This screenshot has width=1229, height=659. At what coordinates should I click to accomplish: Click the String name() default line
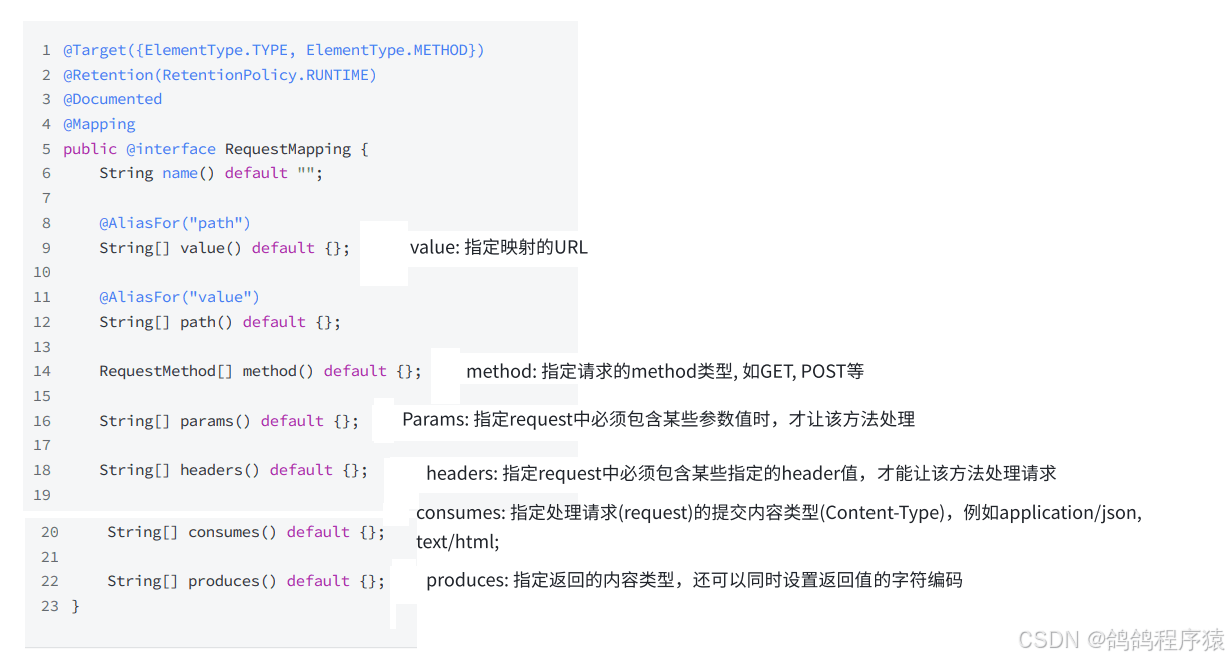pos(211,173)
